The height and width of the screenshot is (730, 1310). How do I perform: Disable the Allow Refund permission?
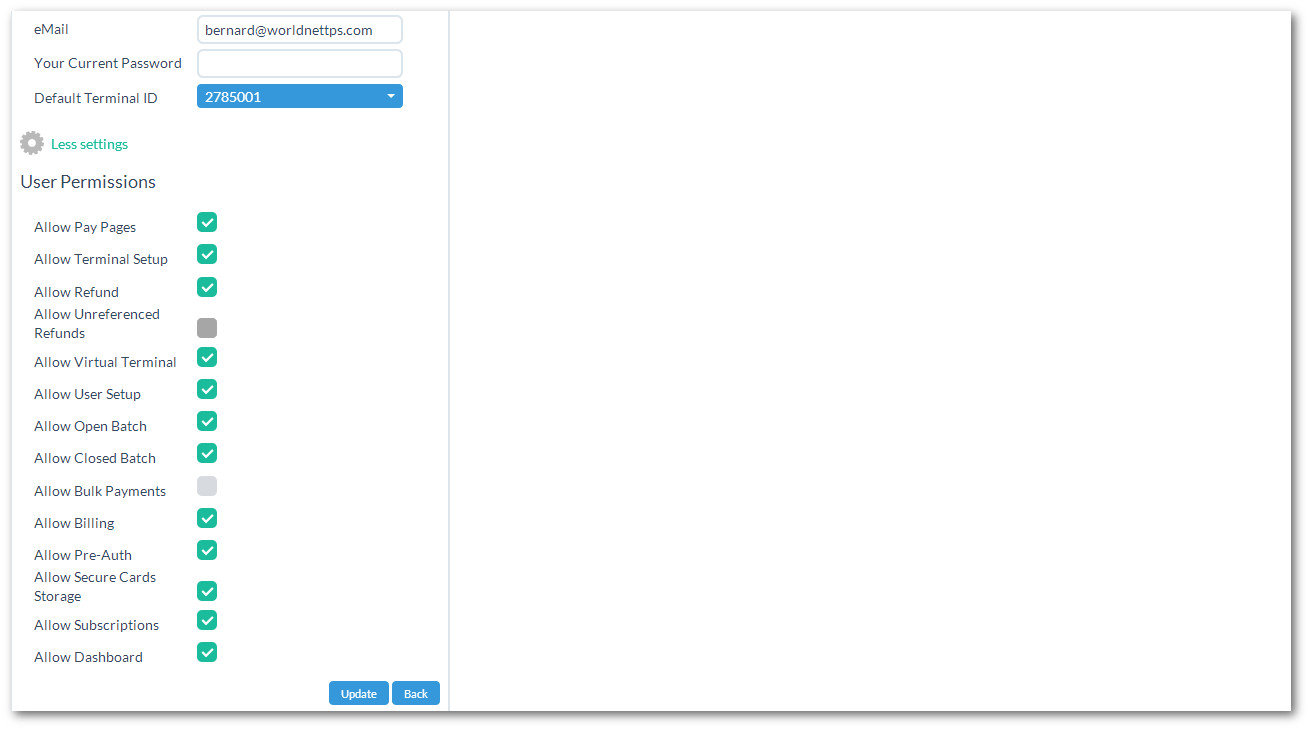click(x=207, y=287)
